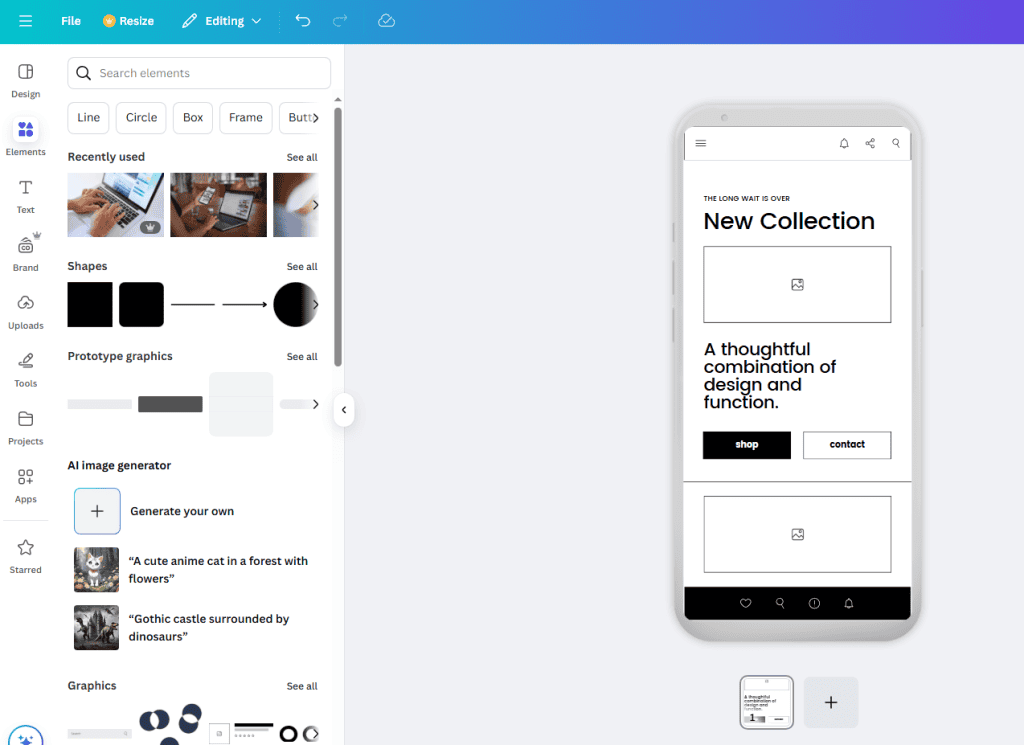
Task: Open the Apps side panel
Action: click(25, 486)
